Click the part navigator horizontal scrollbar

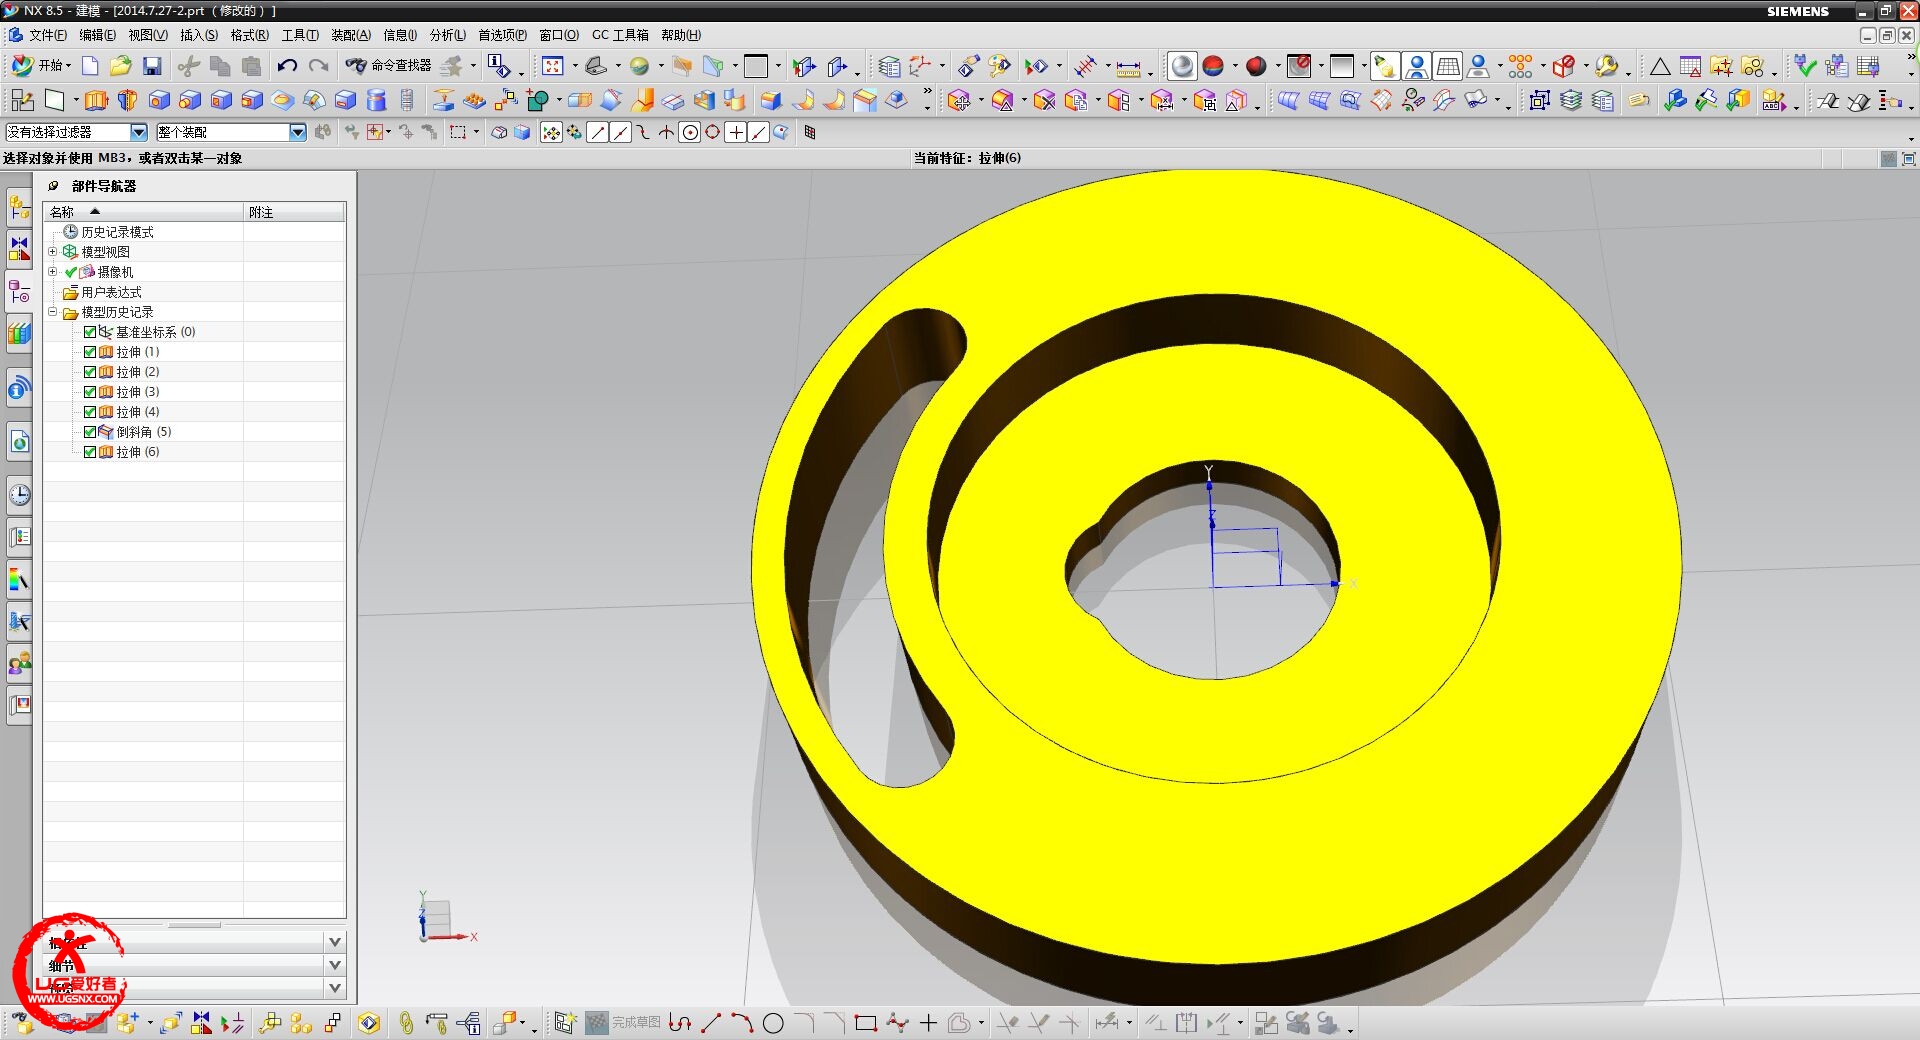[195, 925]
